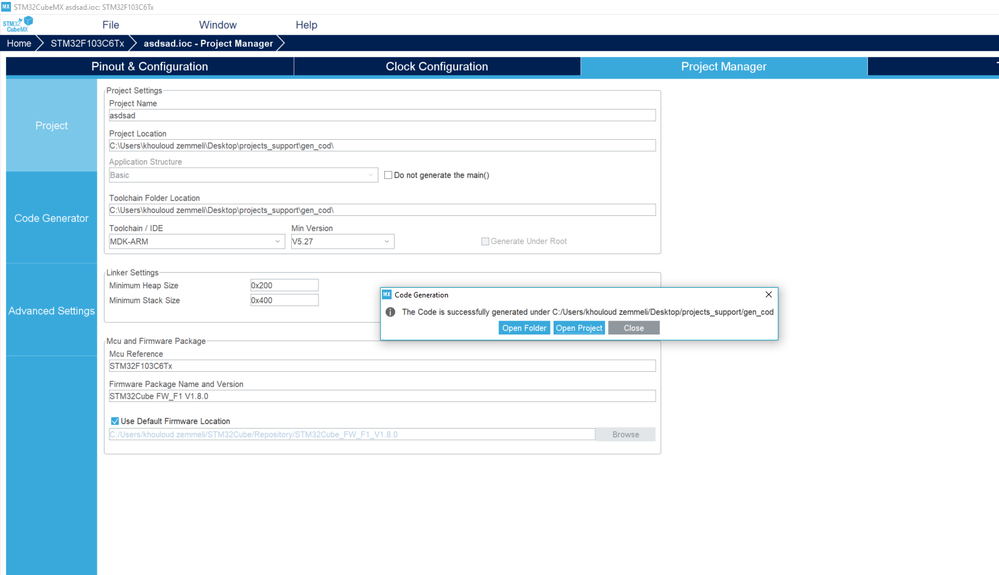Click the Close button in dialog
Image resolution: width=999 pixels, height=575 pixels.
[633, 328]
